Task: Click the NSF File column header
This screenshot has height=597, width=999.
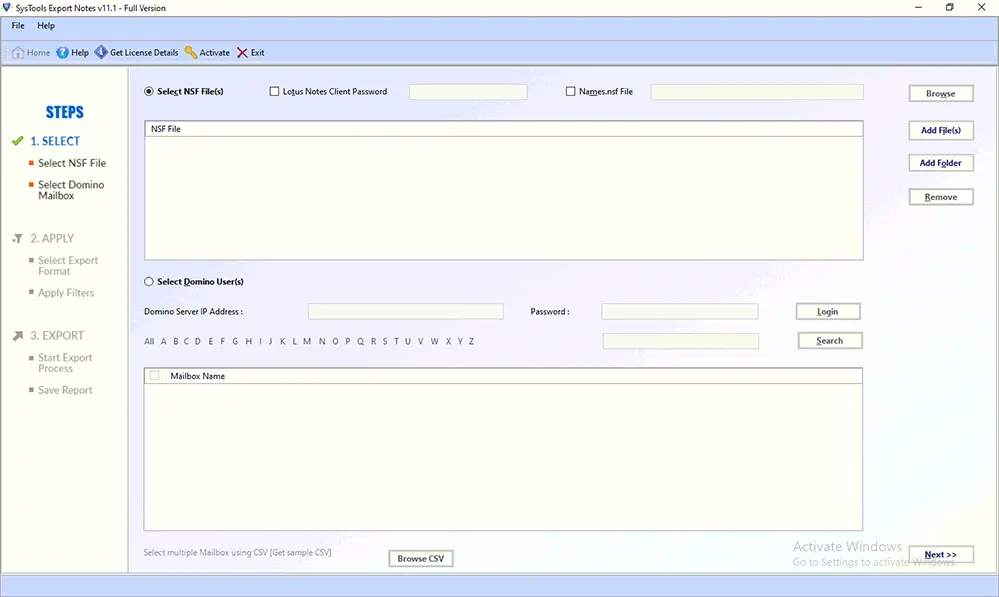Action: click(x=503, y=129)
